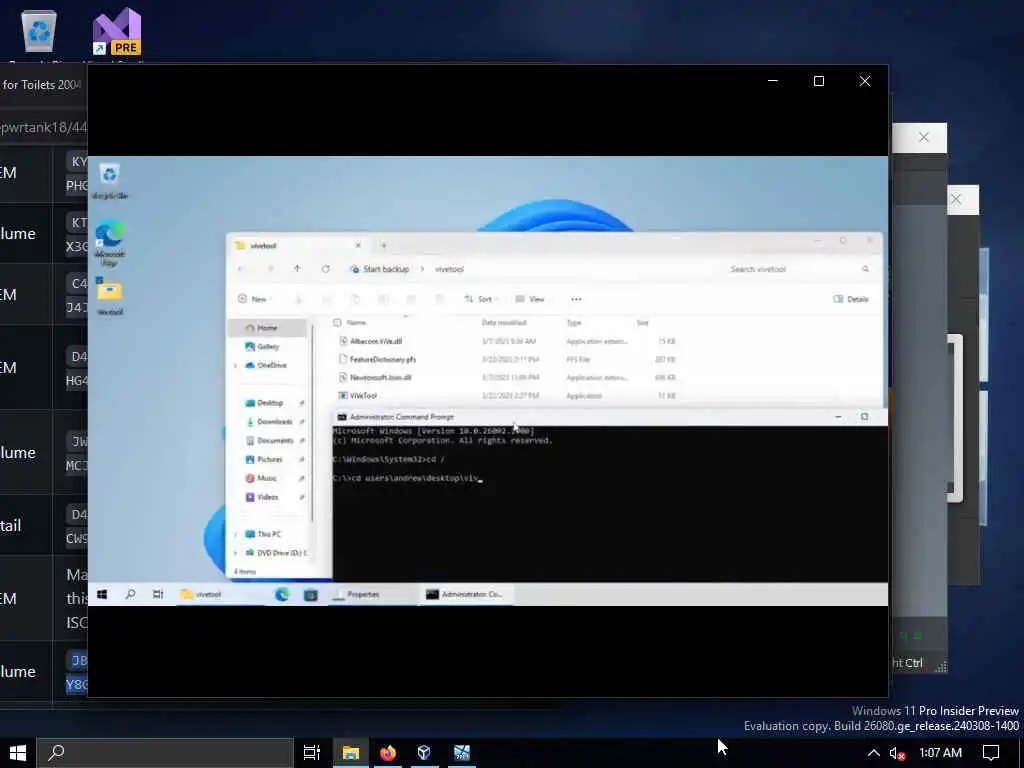Click the search magnifier in recorded taskbar
Screen dimensions: 1024x768
click(131, 594)
